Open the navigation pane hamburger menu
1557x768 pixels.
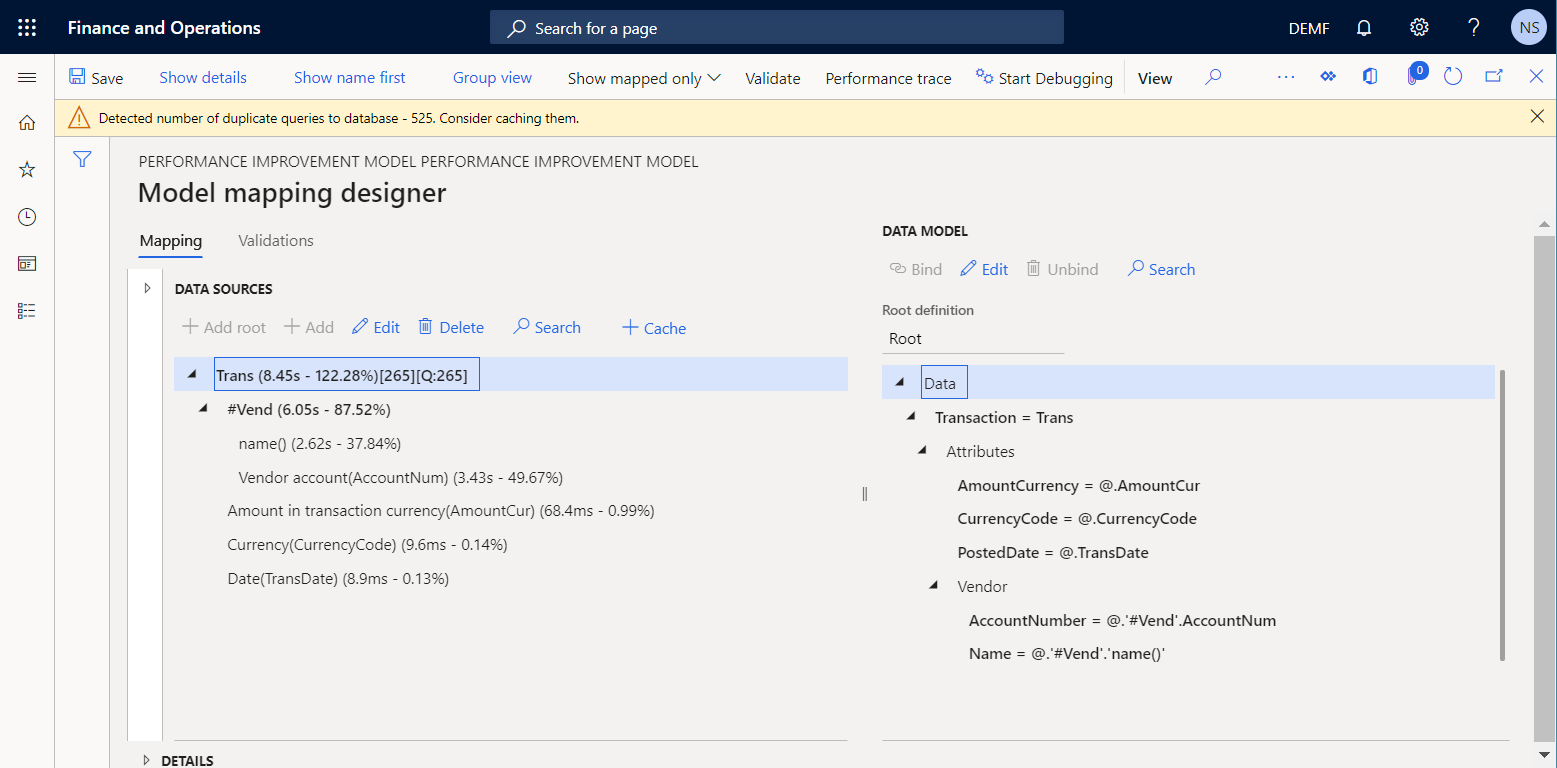(27, 76)
